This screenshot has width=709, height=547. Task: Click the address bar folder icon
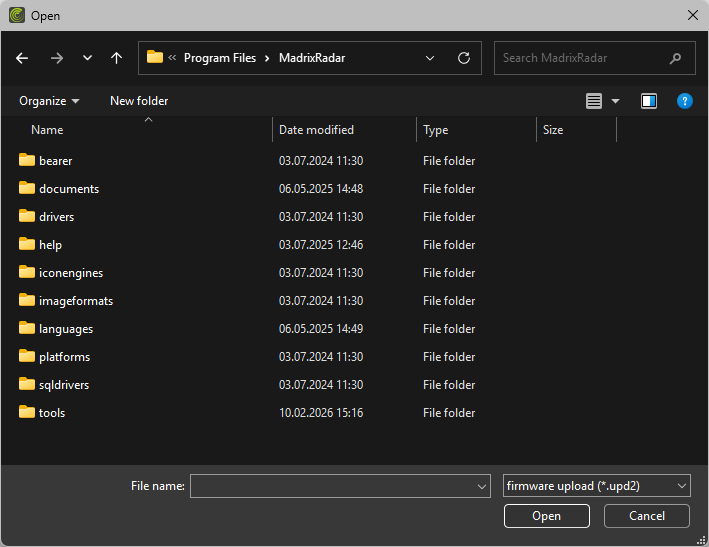(155, 57)
